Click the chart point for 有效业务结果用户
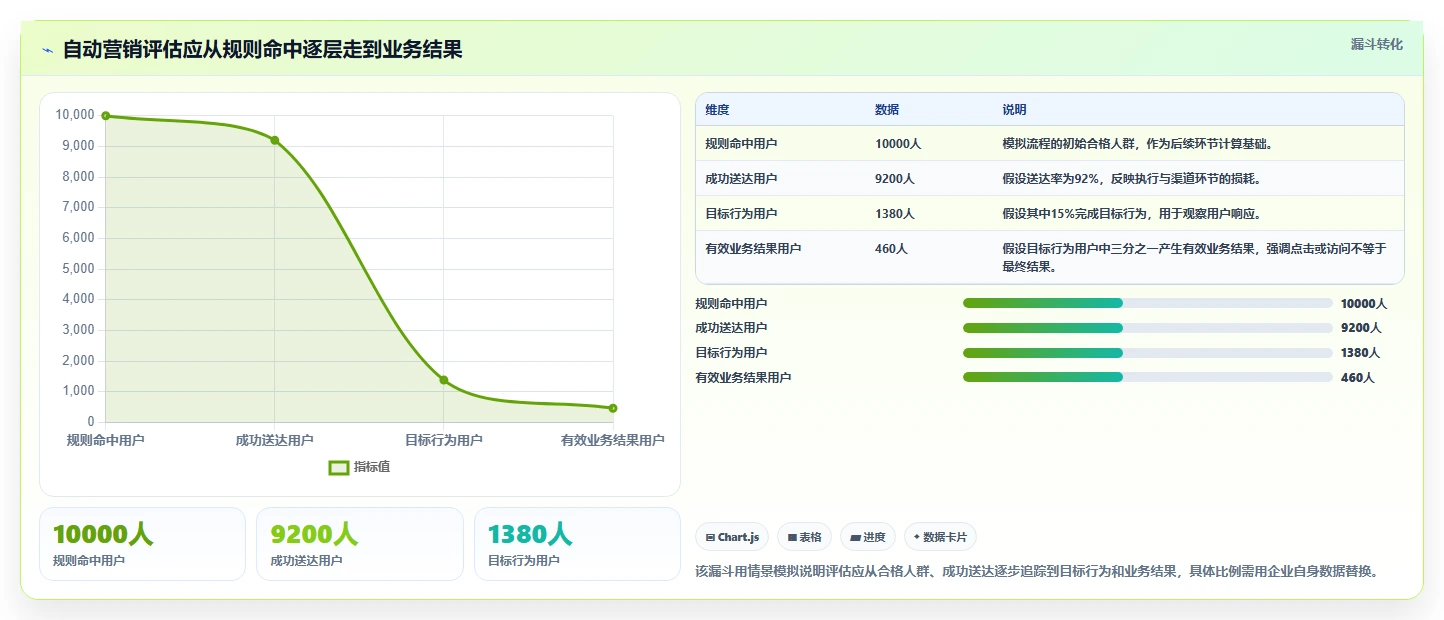Screen dimensions: 1444x620 pyautogui.click(x=613, y=408)
